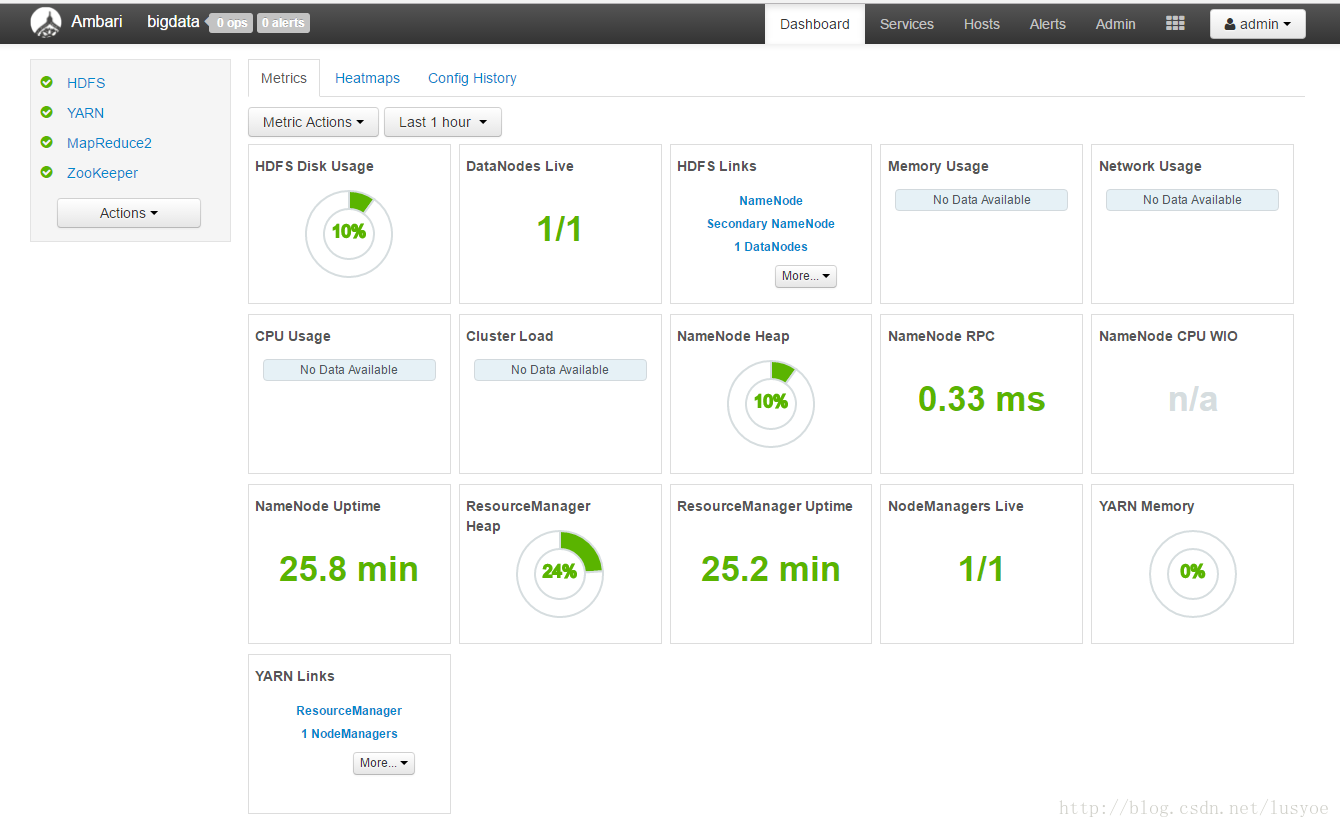Open the More dropdown in HDFS Links

pyautogui.click(x=806, y=276)
